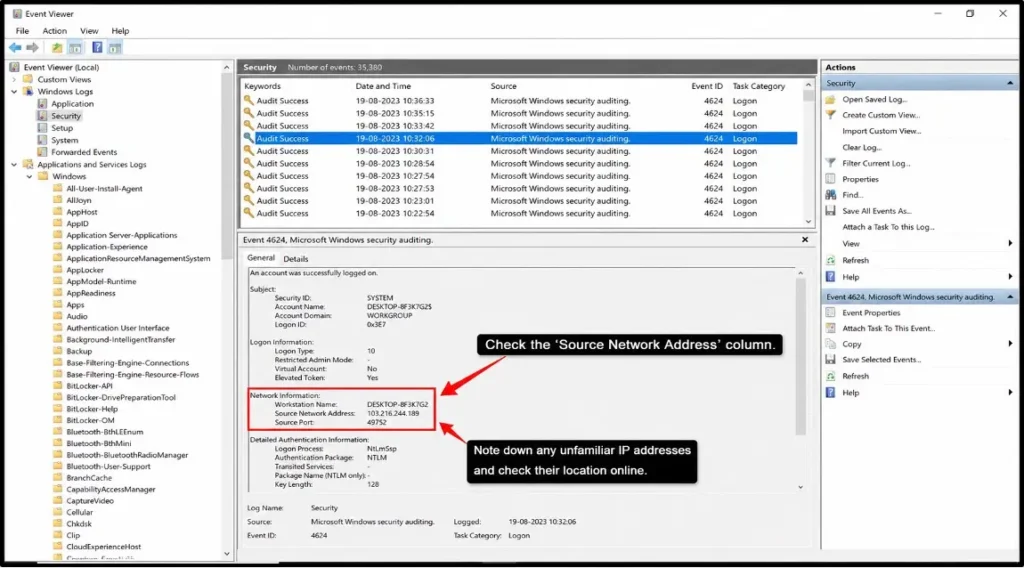This screenshot has width=1024, height=568.
Task: Sort by the Date and Time column header
Action: click(383, 86)
